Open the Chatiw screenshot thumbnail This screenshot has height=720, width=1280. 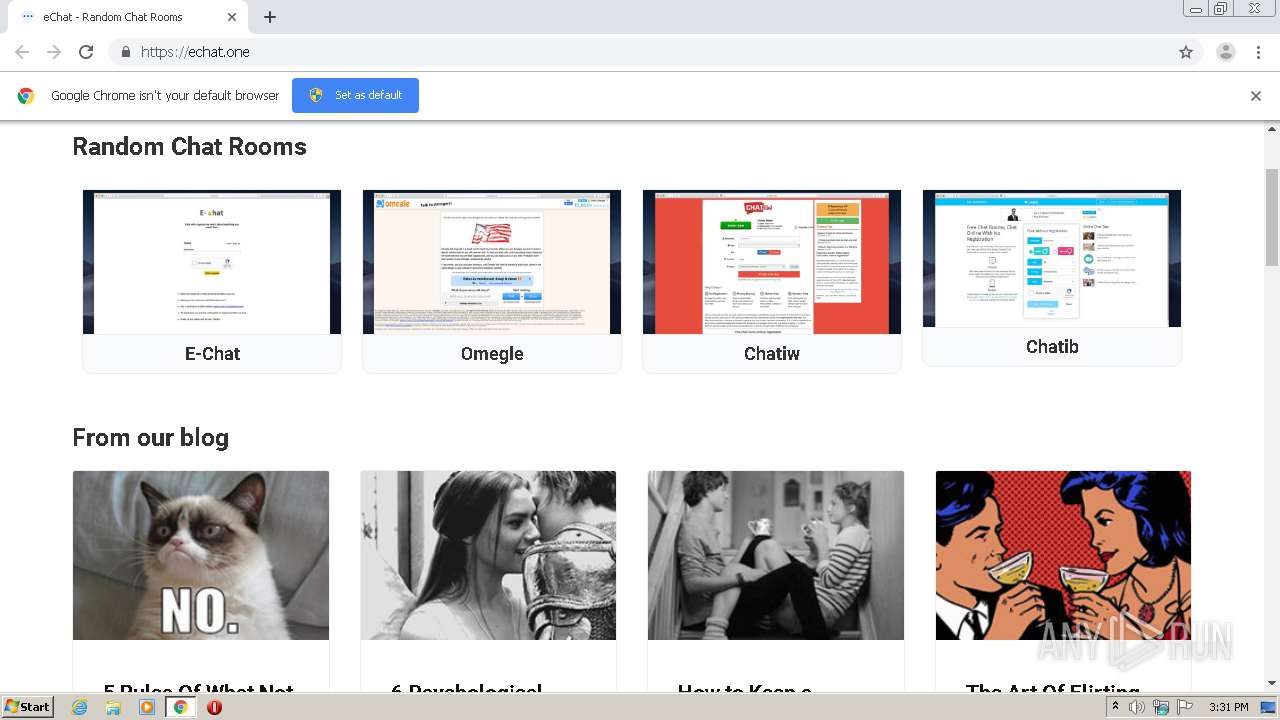772,262
